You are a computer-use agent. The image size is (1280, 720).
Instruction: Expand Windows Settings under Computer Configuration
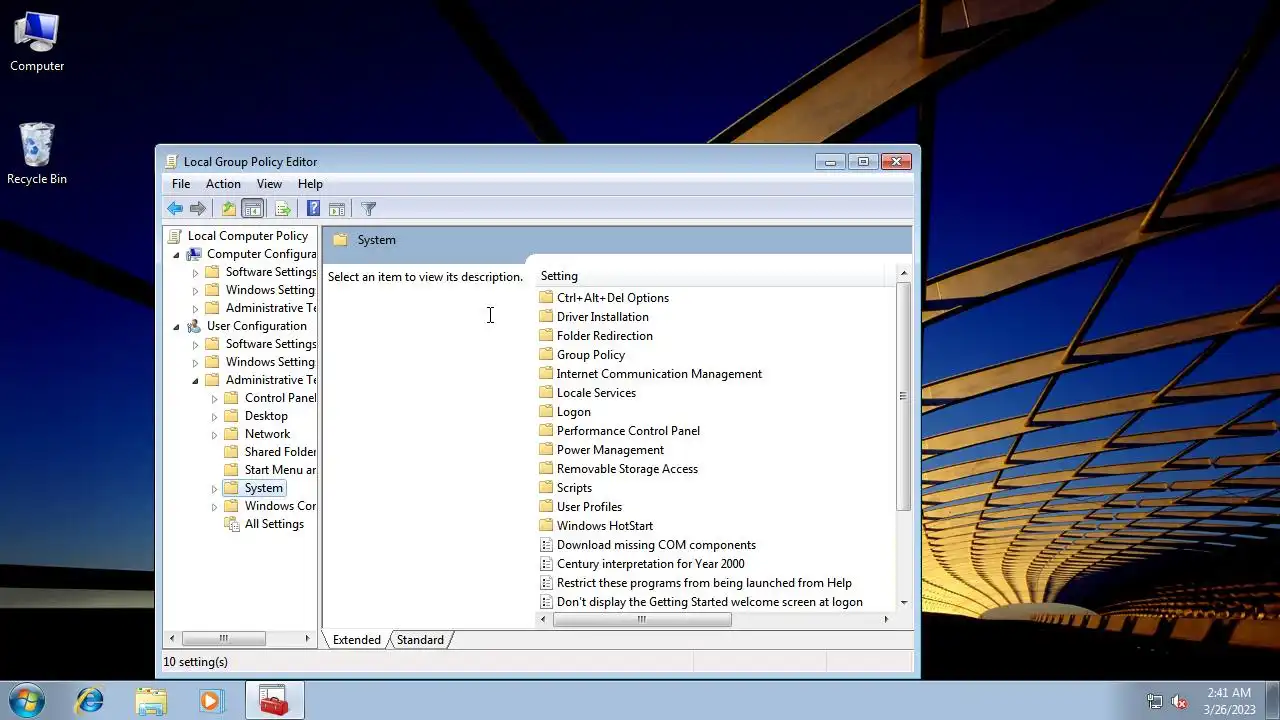pos(195,290)
